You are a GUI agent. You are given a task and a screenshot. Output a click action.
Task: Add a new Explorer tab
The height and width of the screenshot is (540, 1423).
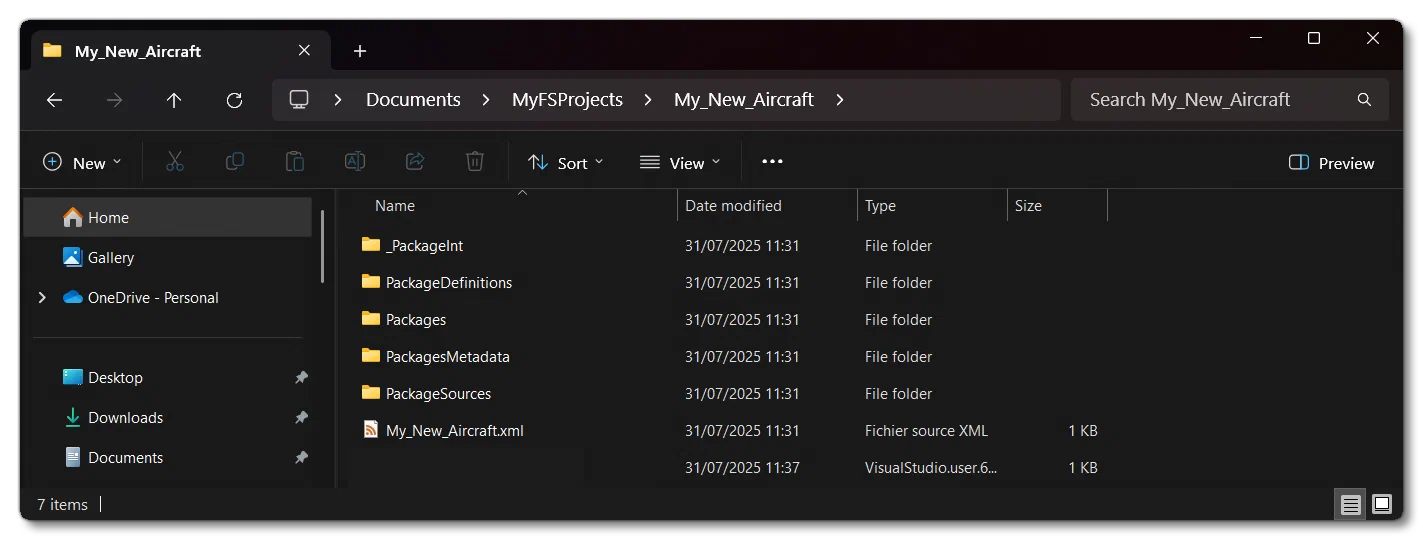coord(360,51)
